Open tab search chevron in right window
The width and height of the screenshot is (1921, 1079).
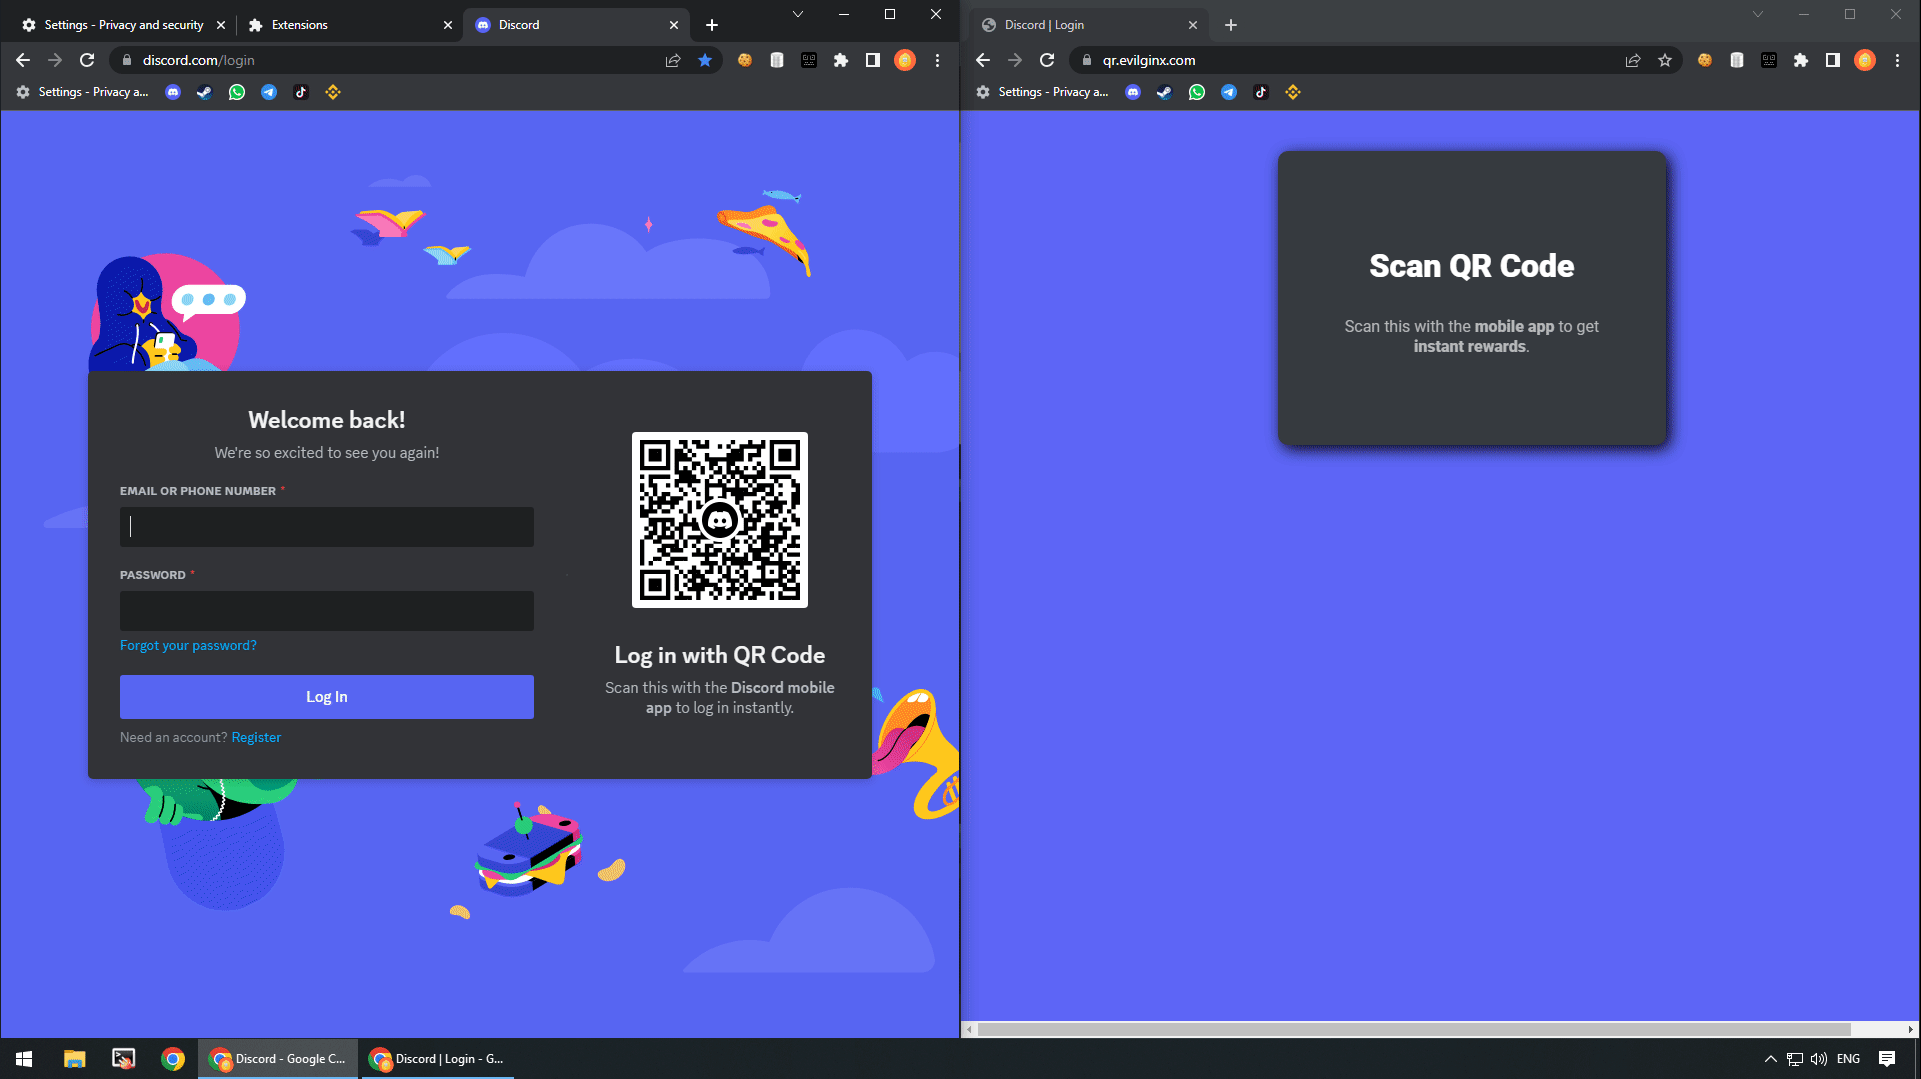[x=1758, y=14]
